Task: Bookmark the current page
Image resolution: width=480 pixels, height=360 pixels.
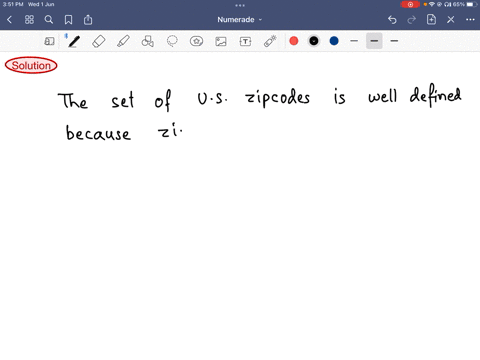Action: (68, 20)
